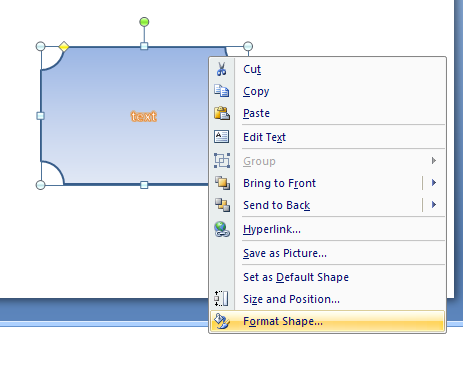Choose Copy from the context menu
Screen dimensions: 463x366
pos(327,91)
